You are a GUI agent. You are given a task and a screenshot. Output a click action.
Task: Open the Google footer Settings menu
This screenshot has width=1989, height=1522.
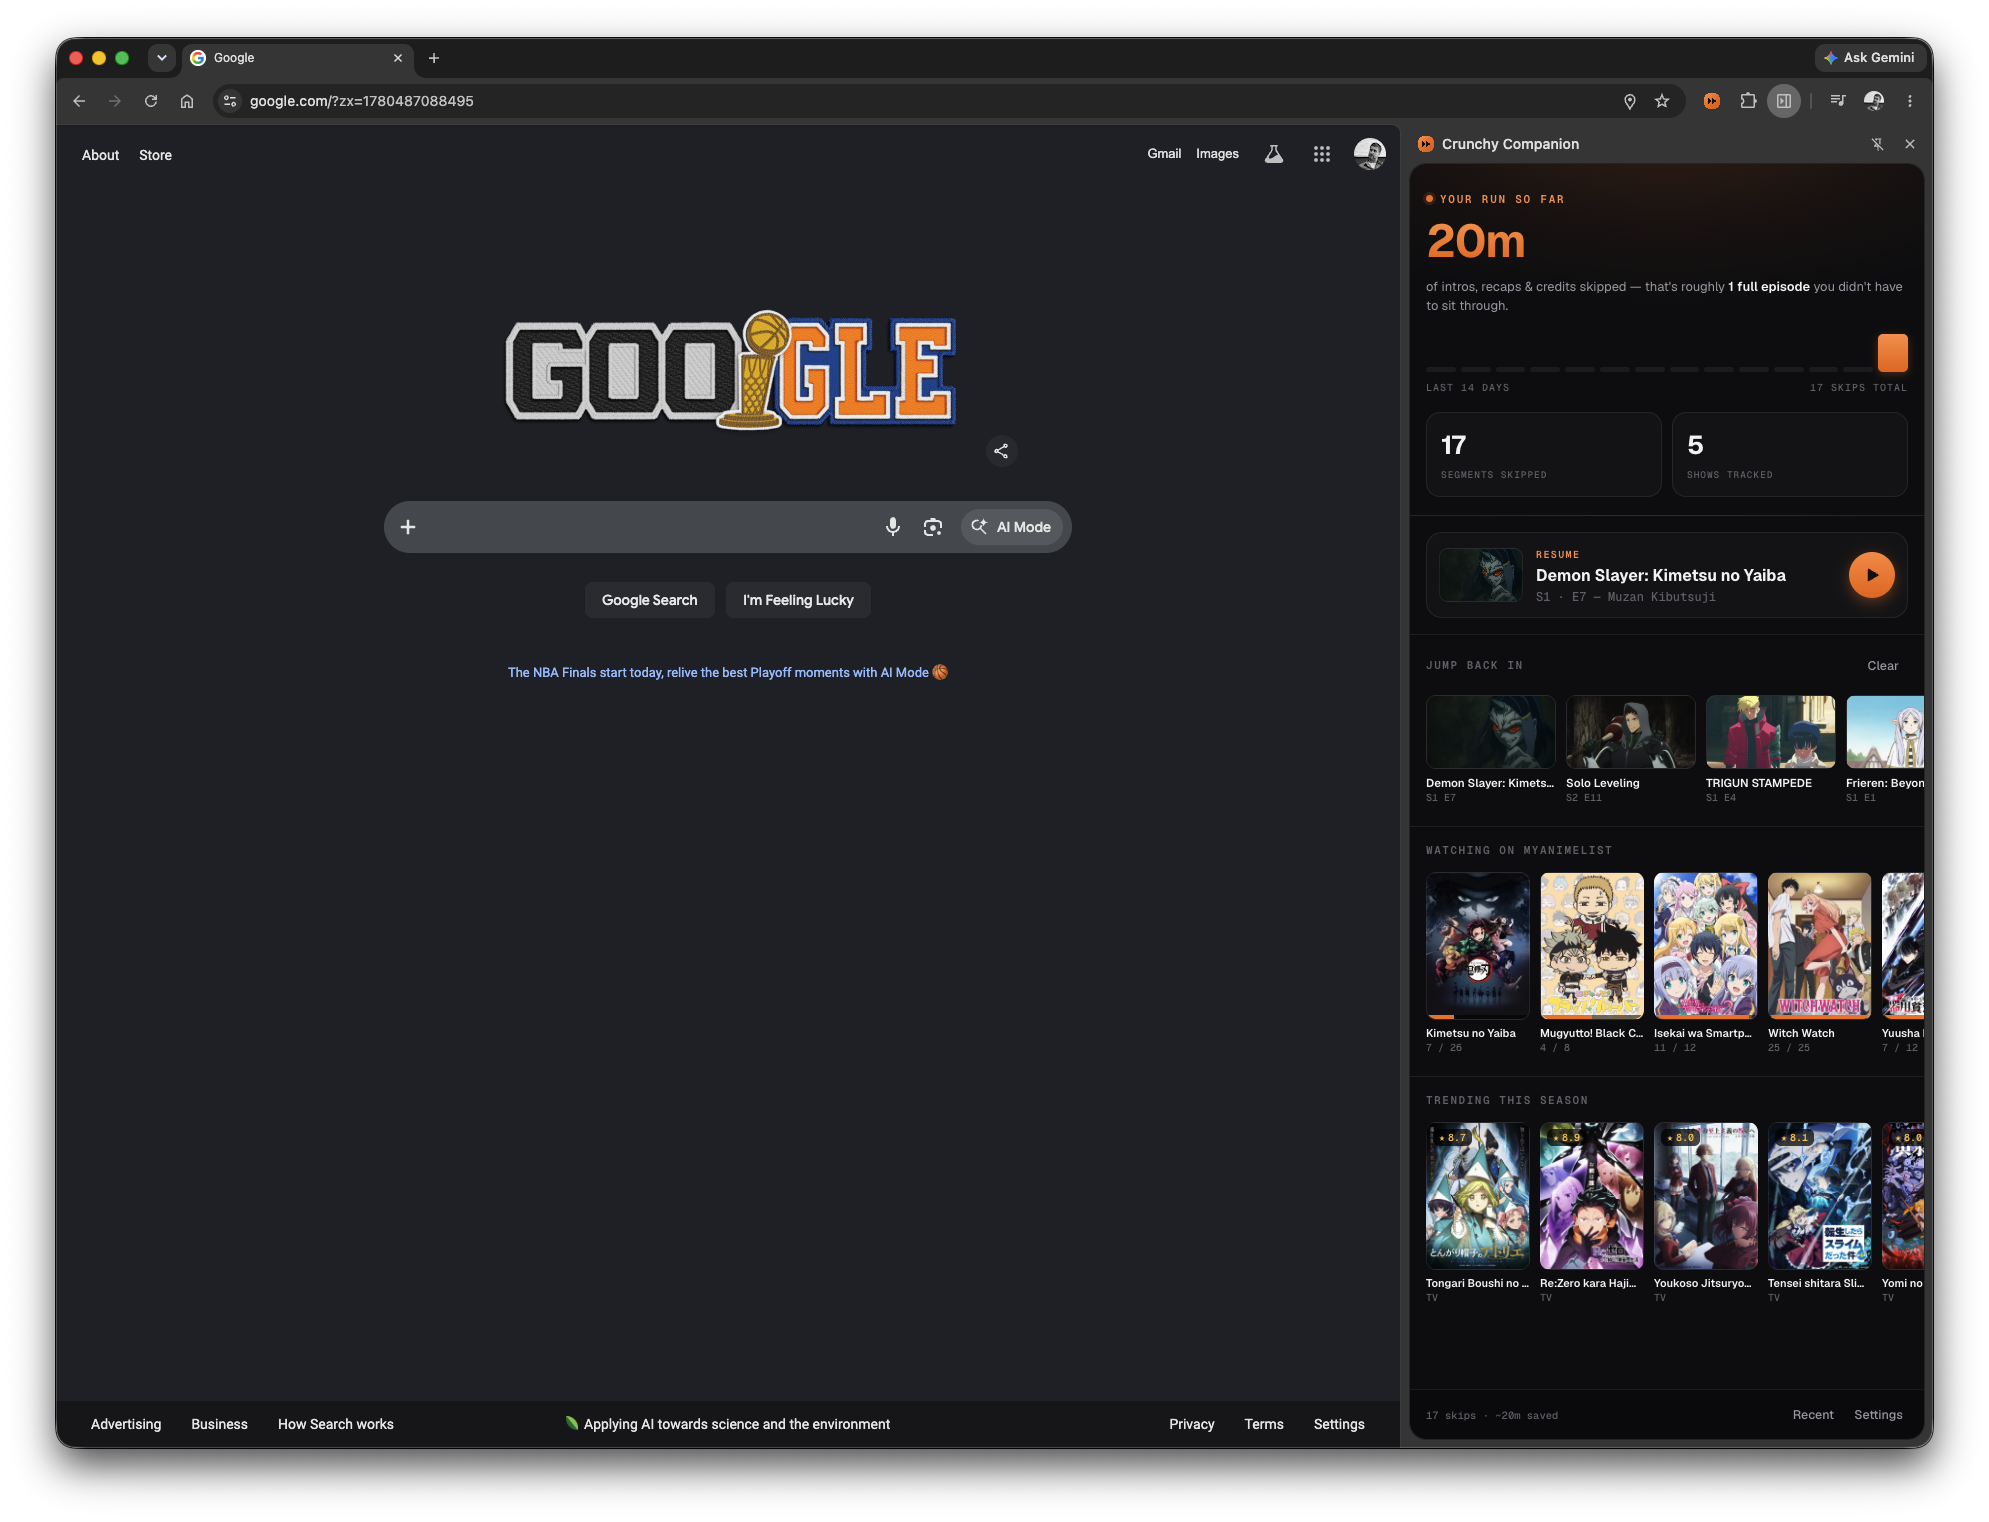1339,1424
